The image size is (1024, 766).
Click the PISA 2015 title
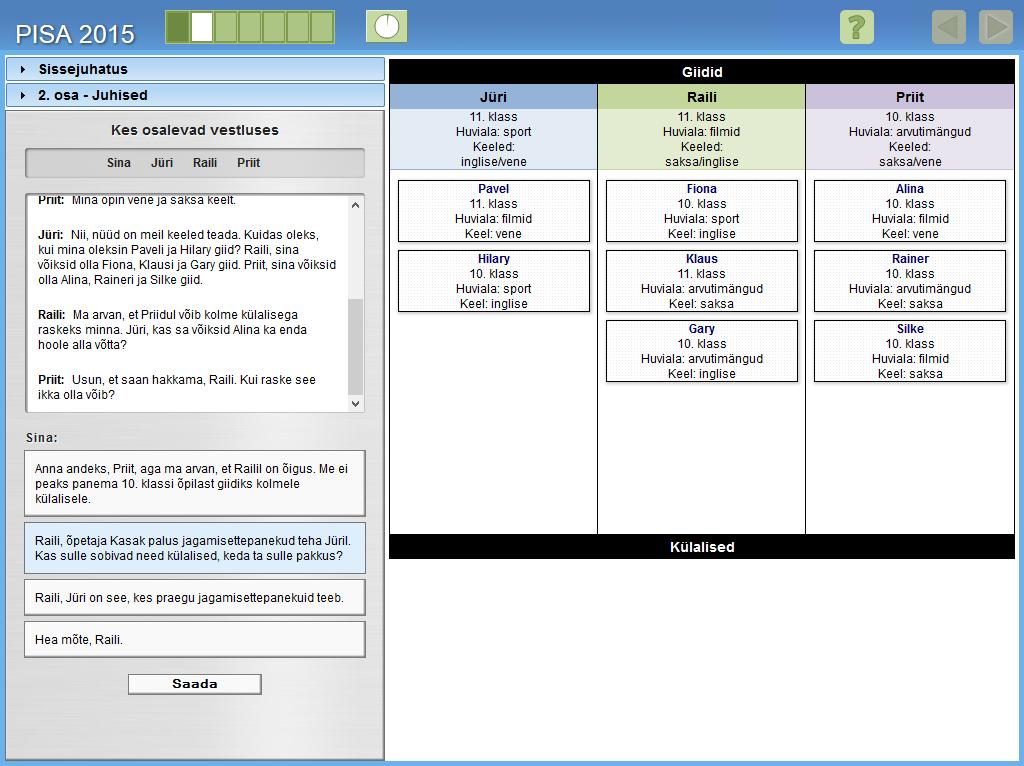click(75, 34)
